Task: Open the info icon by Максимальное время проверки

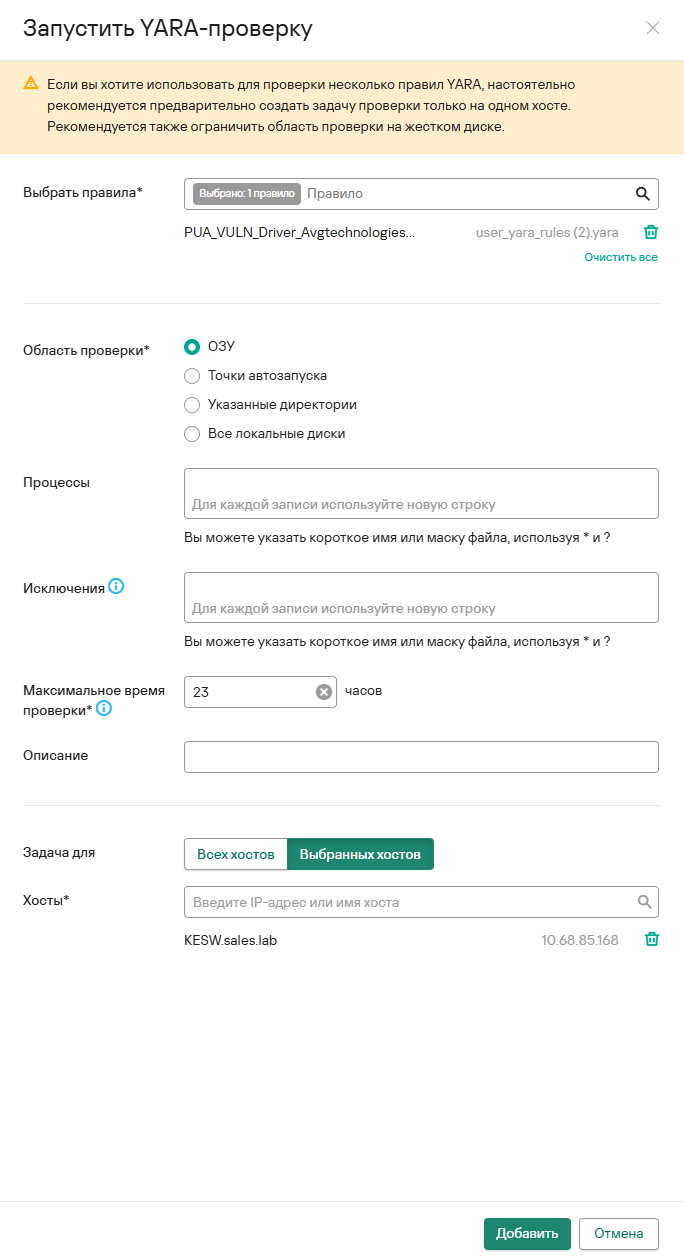Action: point(103,709)
